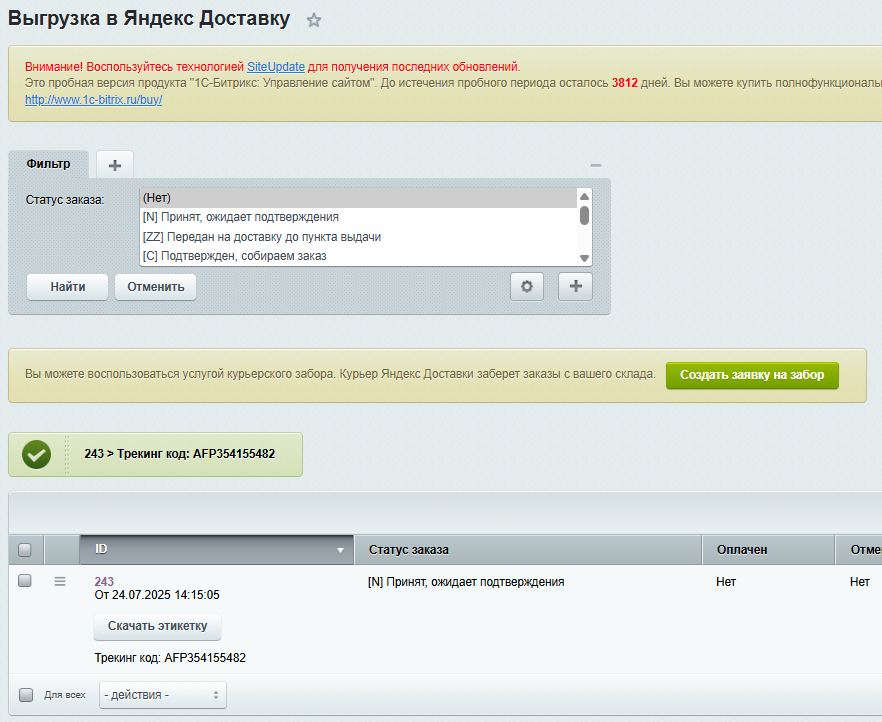Click the status list scrollbar thumb
This screenshot has width=882, height=722.
(x=584, y=215)
